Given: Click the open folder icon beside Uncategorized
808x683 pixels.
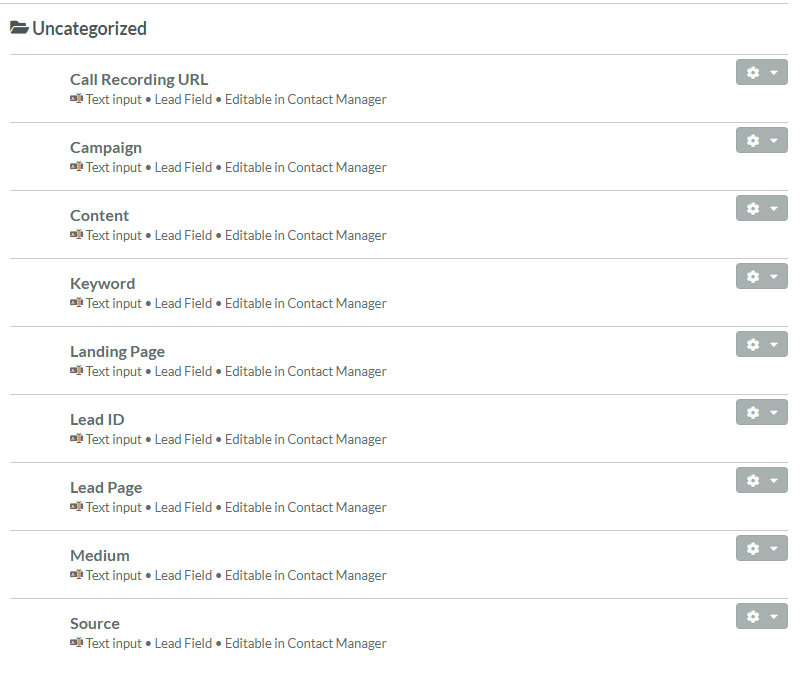Looking at the screenshot, I should click(x=19, y=28).
